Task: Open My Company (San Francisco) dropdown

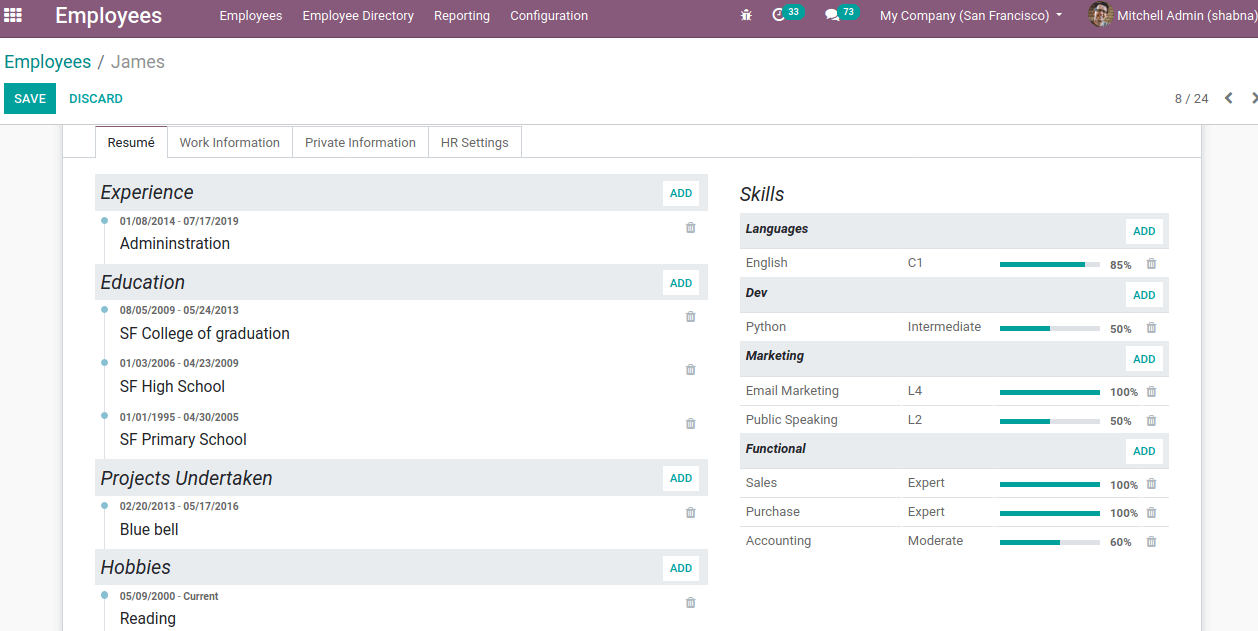Action: tap(970, 16)
